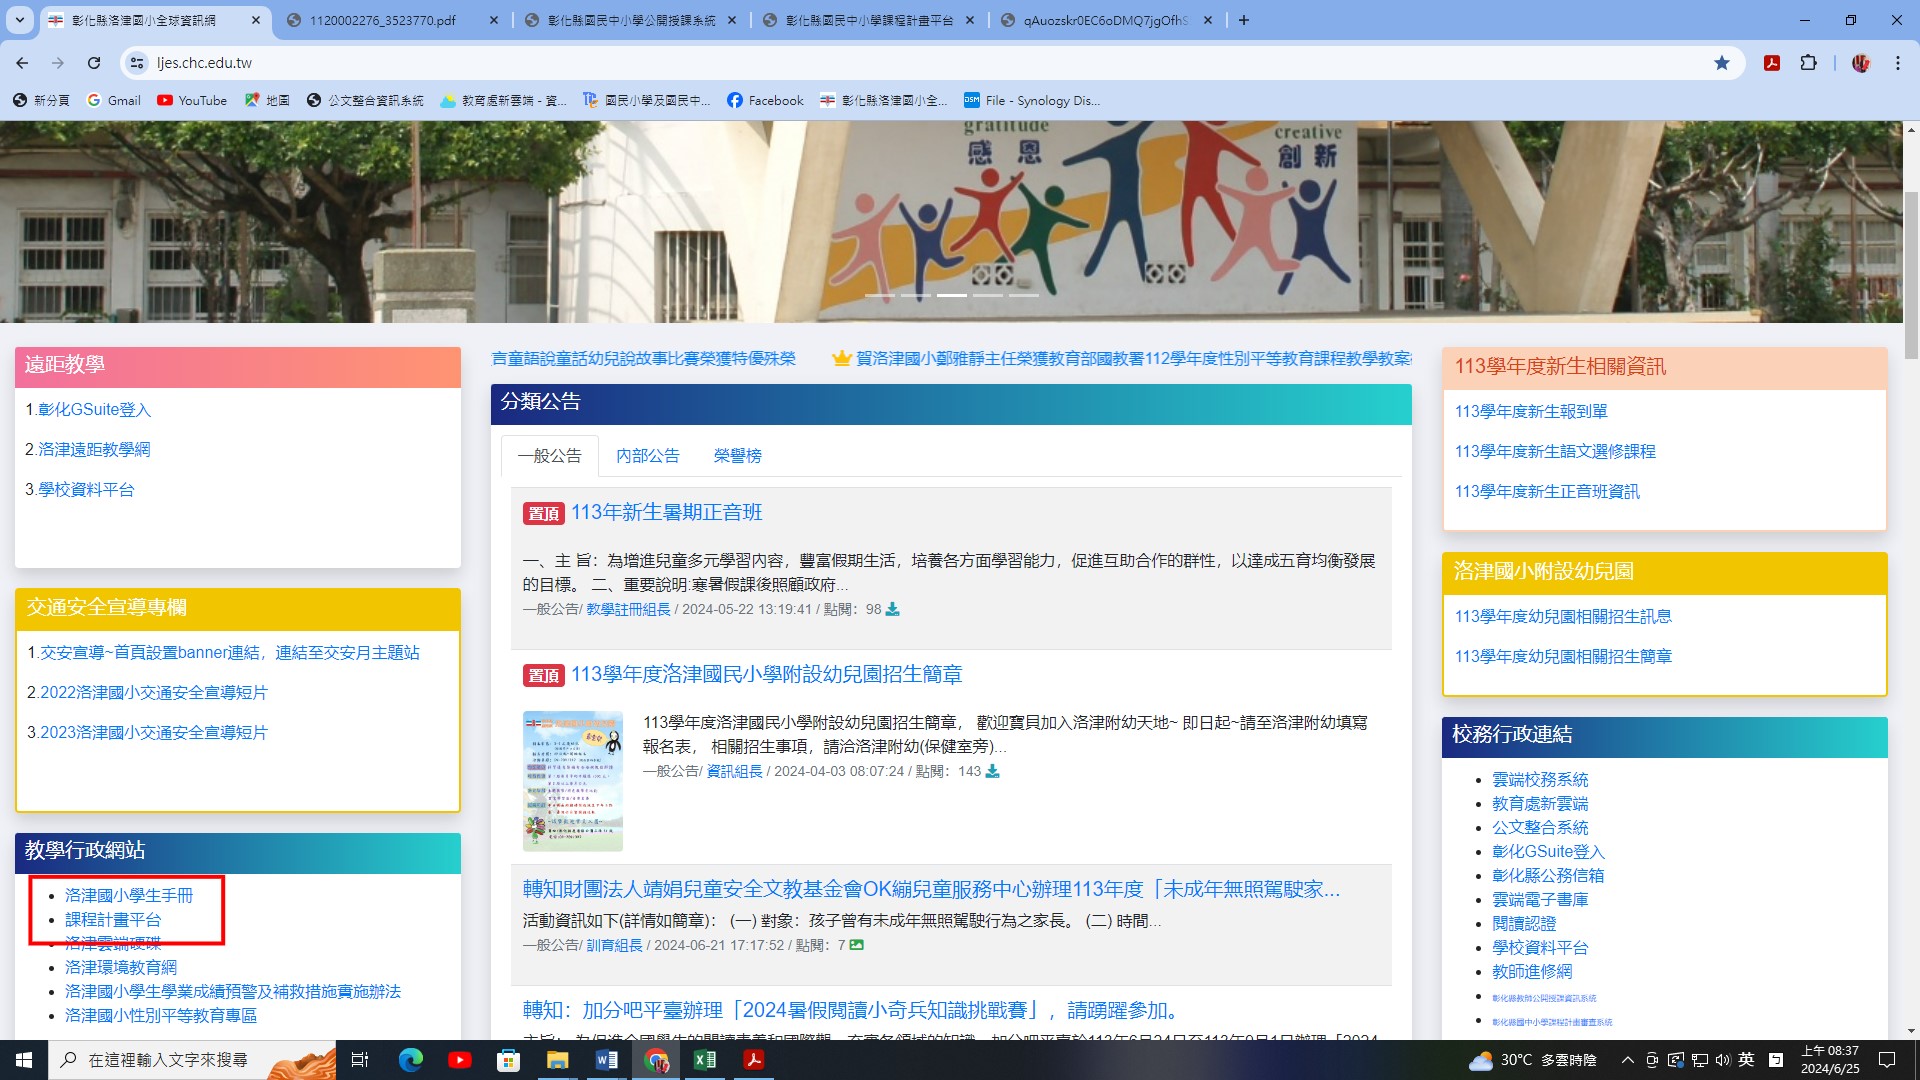The height and width of the screenshot is (1080, 1920).
Task: Open 彰化GSuite登入 under 遠距教學
Action: [94, 410]
